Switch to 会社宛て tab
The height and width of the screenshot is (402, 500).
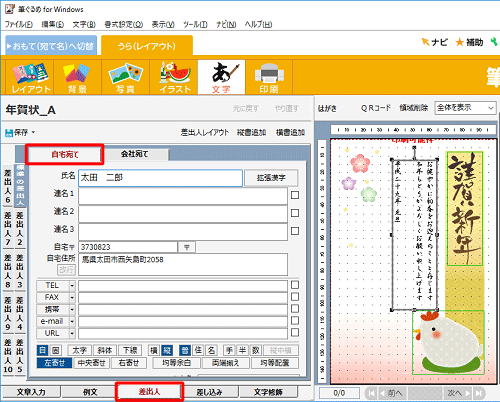point(135,154)
